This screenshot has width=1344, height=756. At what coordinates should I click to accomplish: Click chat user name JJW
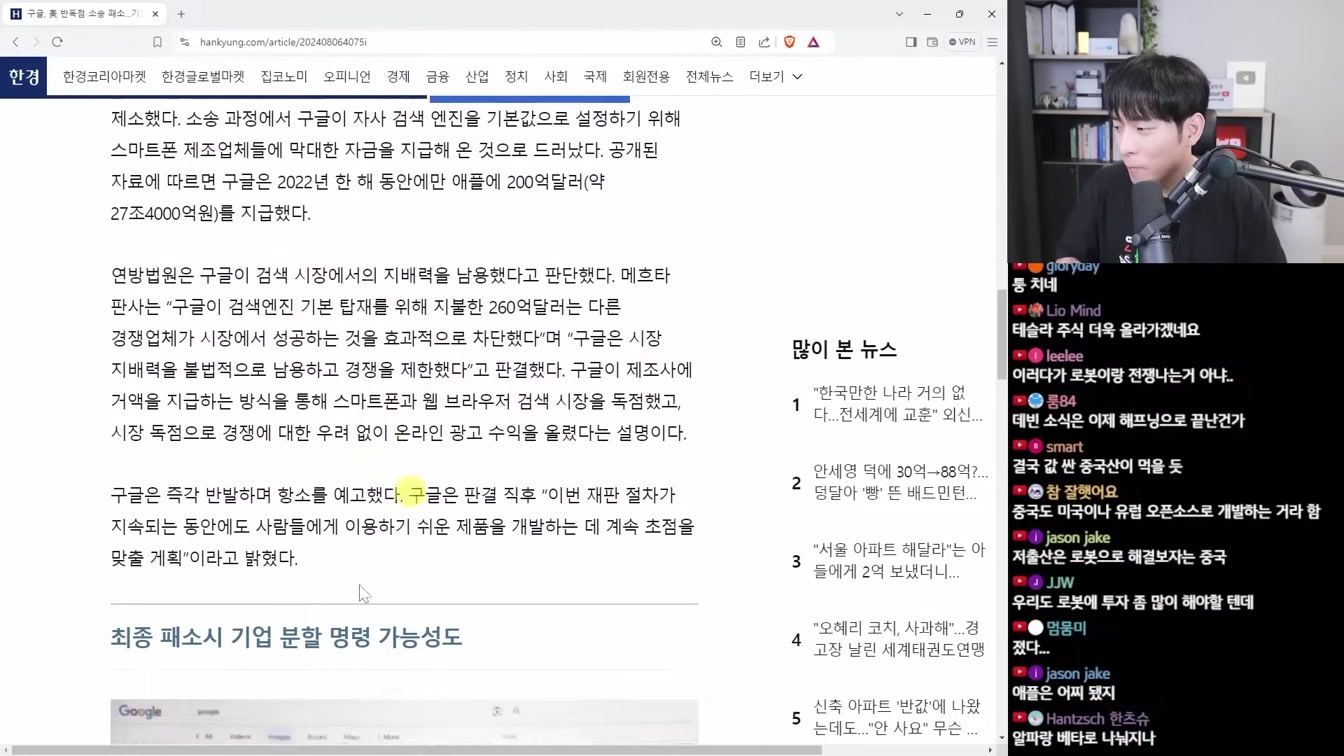click(x=1060, y=583)
